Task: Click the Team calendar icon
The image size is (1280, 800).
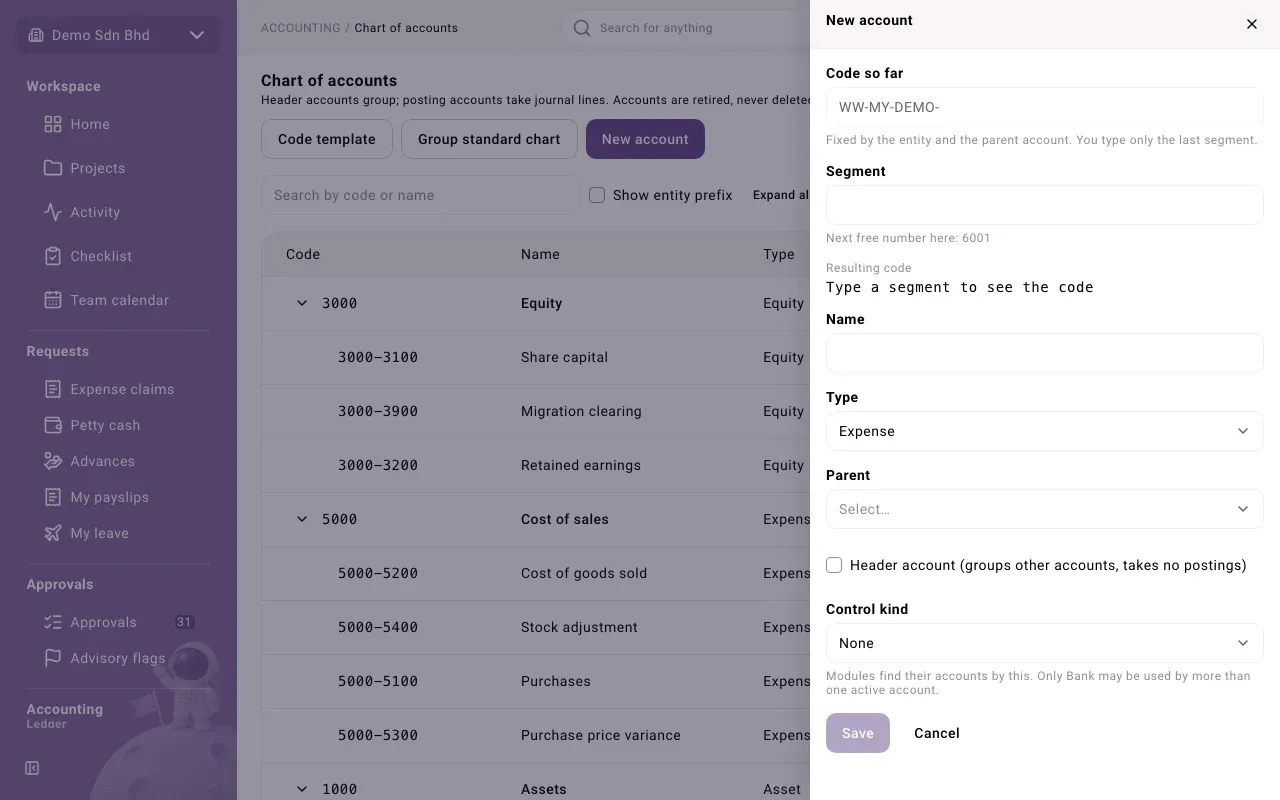Action: pyautogui.click(x=53, y=300)
